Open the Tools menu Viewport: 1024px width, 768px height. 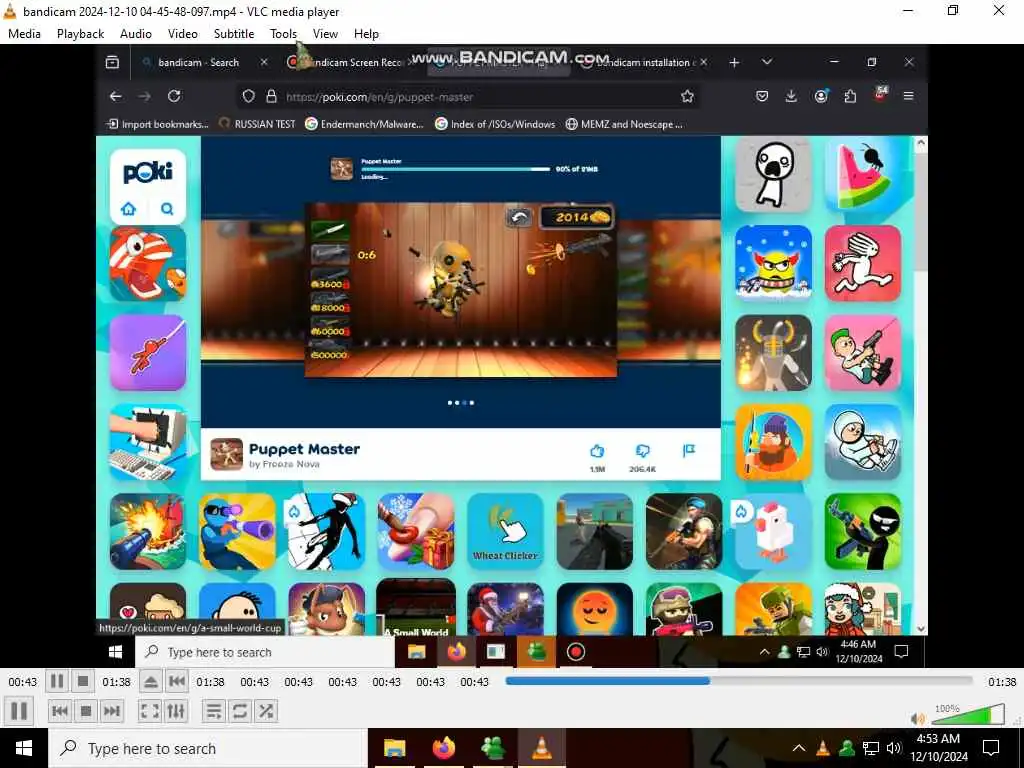coord(283,34)
